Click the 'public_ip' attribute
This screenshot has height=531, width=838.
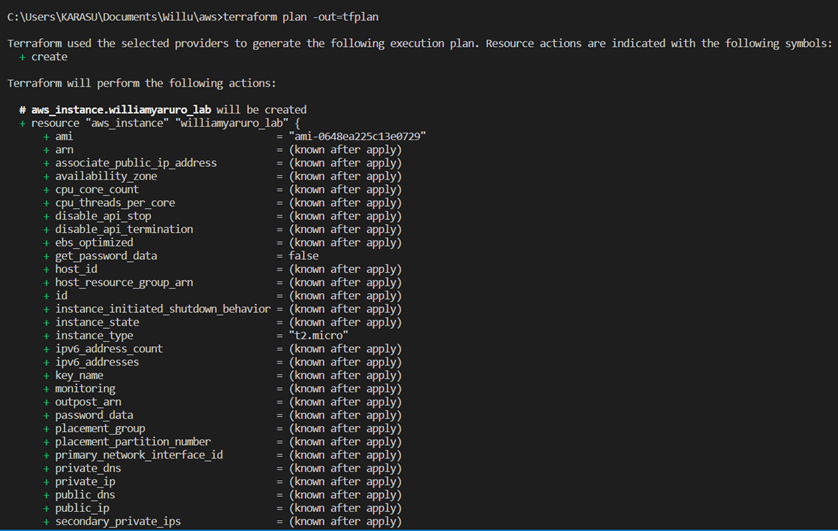click(x=82, y=508)
